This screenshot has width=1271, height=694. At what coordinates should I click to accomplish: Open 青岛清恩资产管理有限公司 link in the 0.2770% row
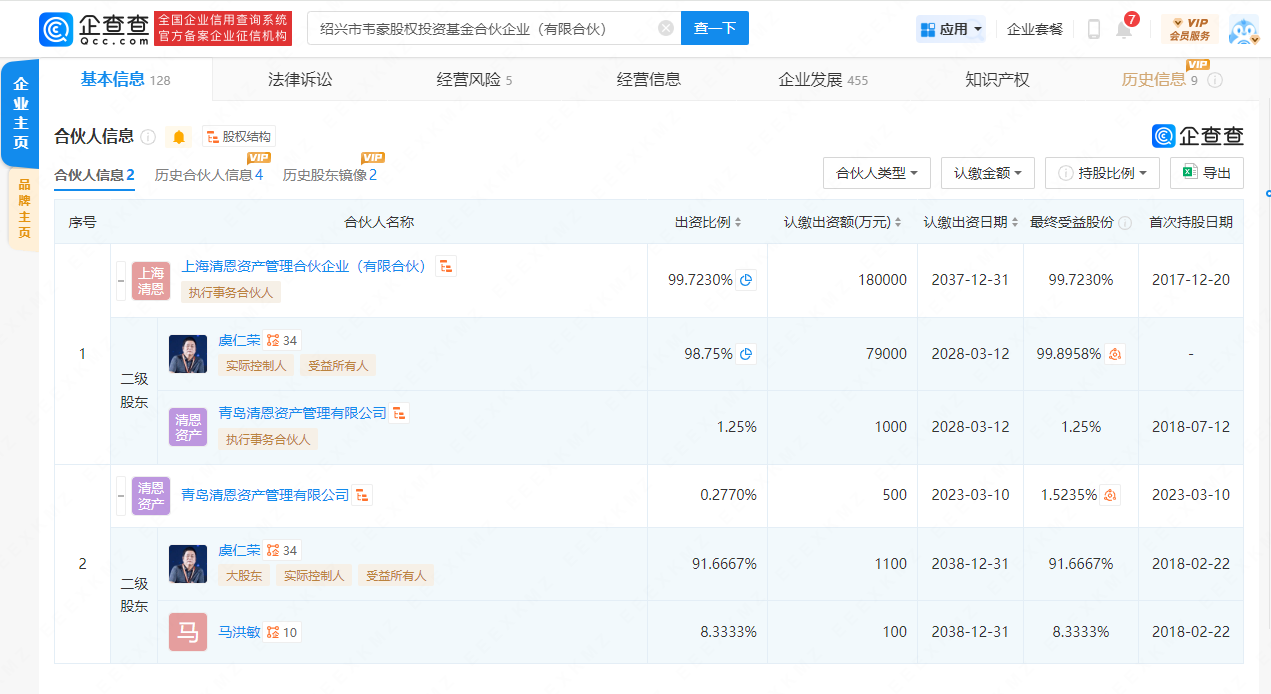(265, 495)
